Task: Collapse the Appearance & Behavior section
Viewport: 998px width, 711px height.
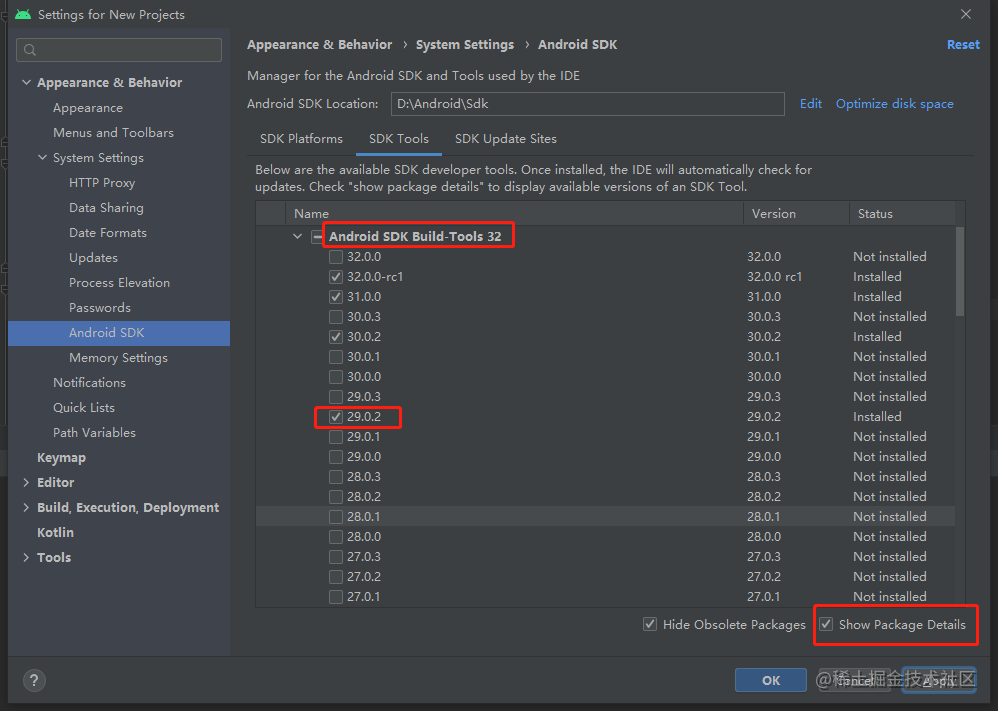Action: (x=26, y=82)
